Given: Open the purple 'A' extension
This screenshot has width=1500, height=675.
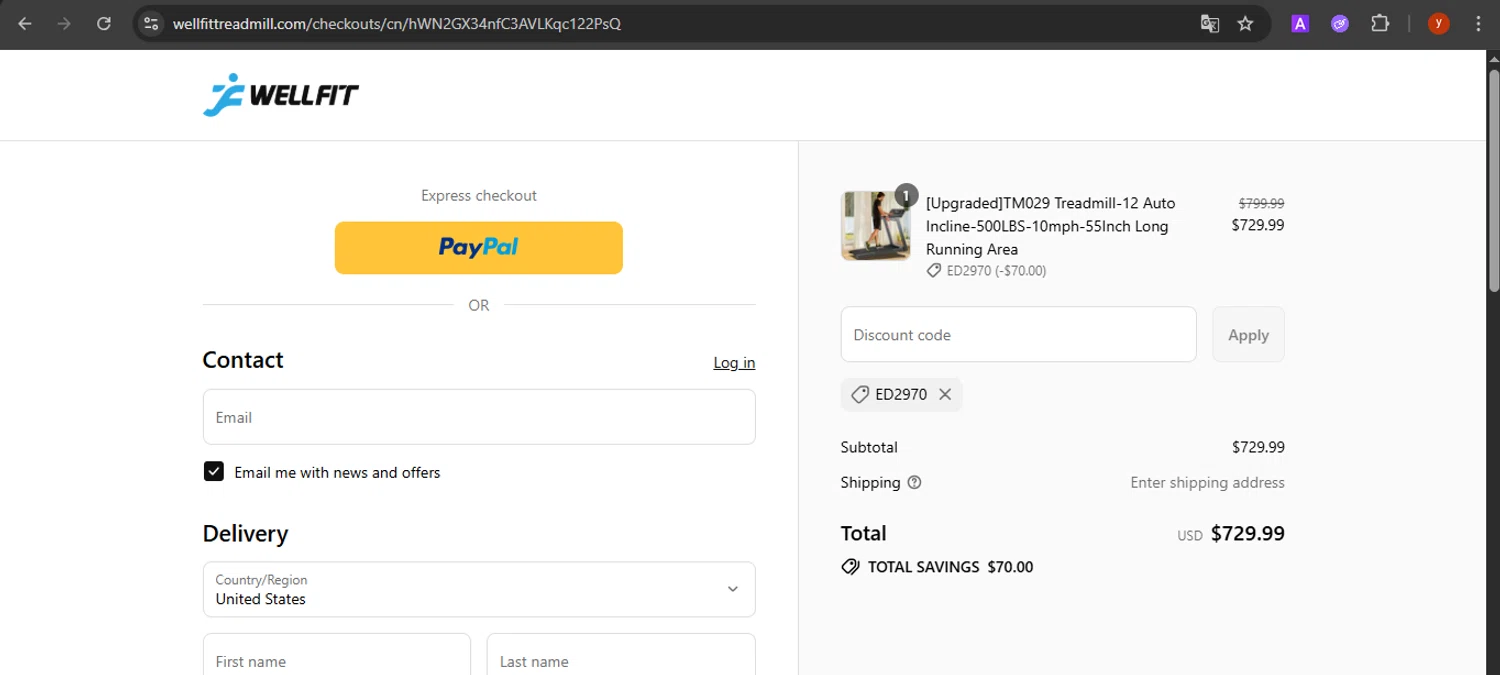Looking at the screenshot, I should point(1300,23).
